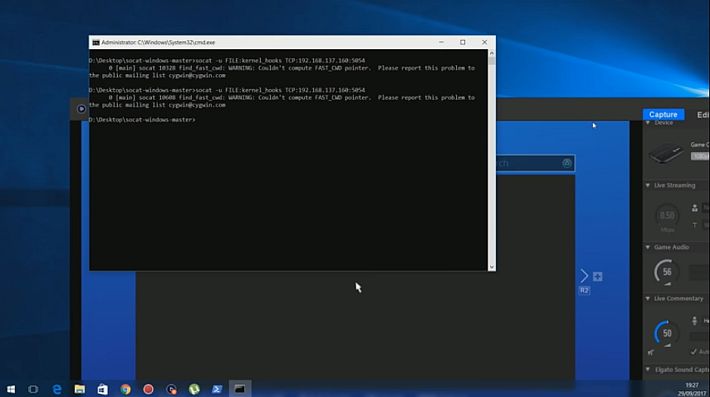
Task: Open the Windows Start menu
Action: point(11,389)
